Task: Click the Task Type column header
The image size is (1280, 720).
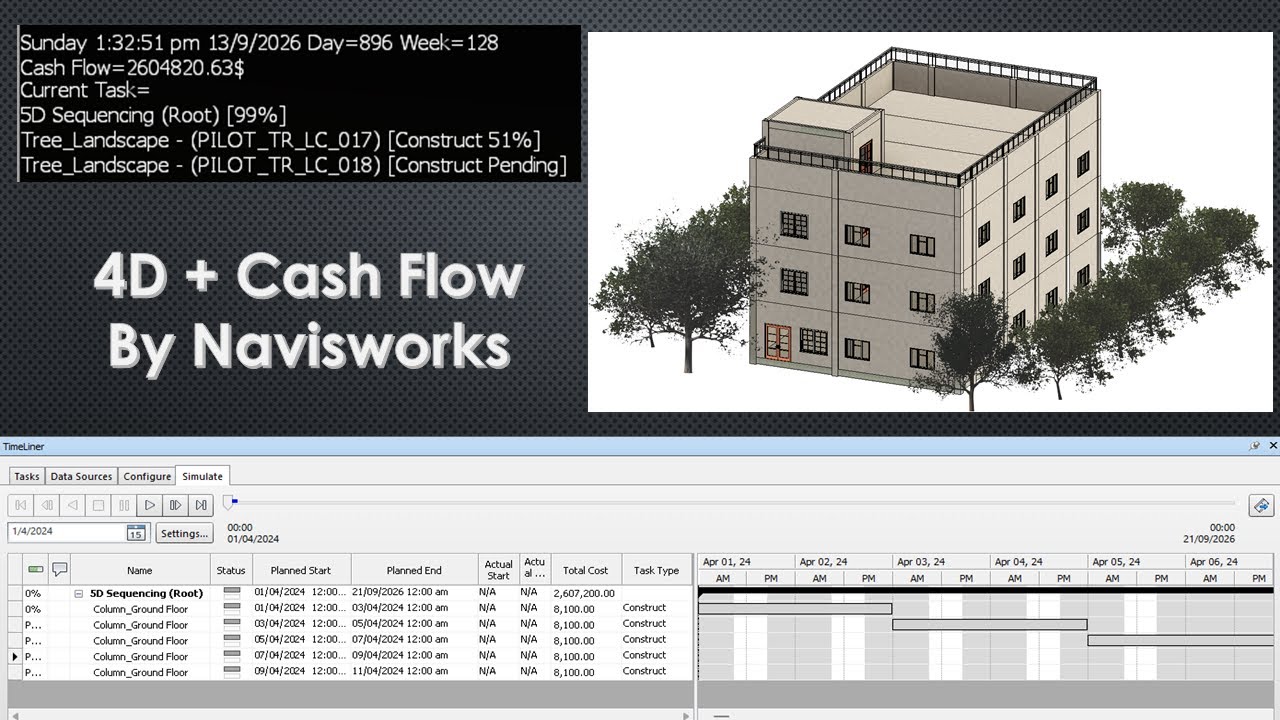Action: (x=657, y=570)
